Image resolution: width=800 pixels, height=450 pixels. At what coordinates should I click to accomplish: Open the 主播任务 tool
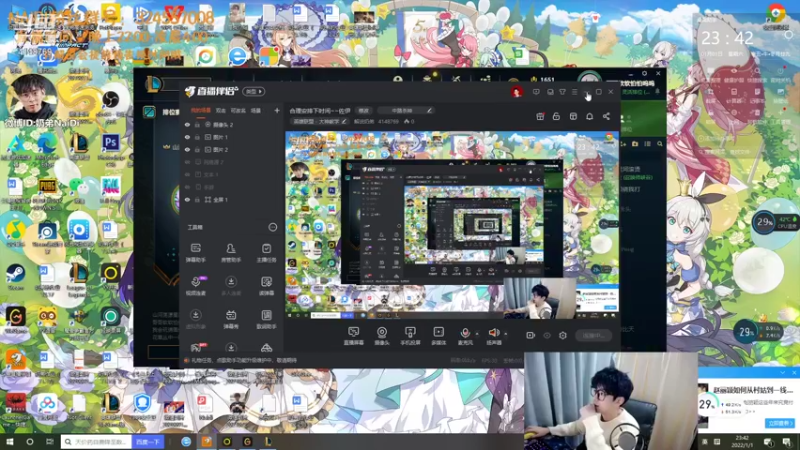click(x=266, y=253)
